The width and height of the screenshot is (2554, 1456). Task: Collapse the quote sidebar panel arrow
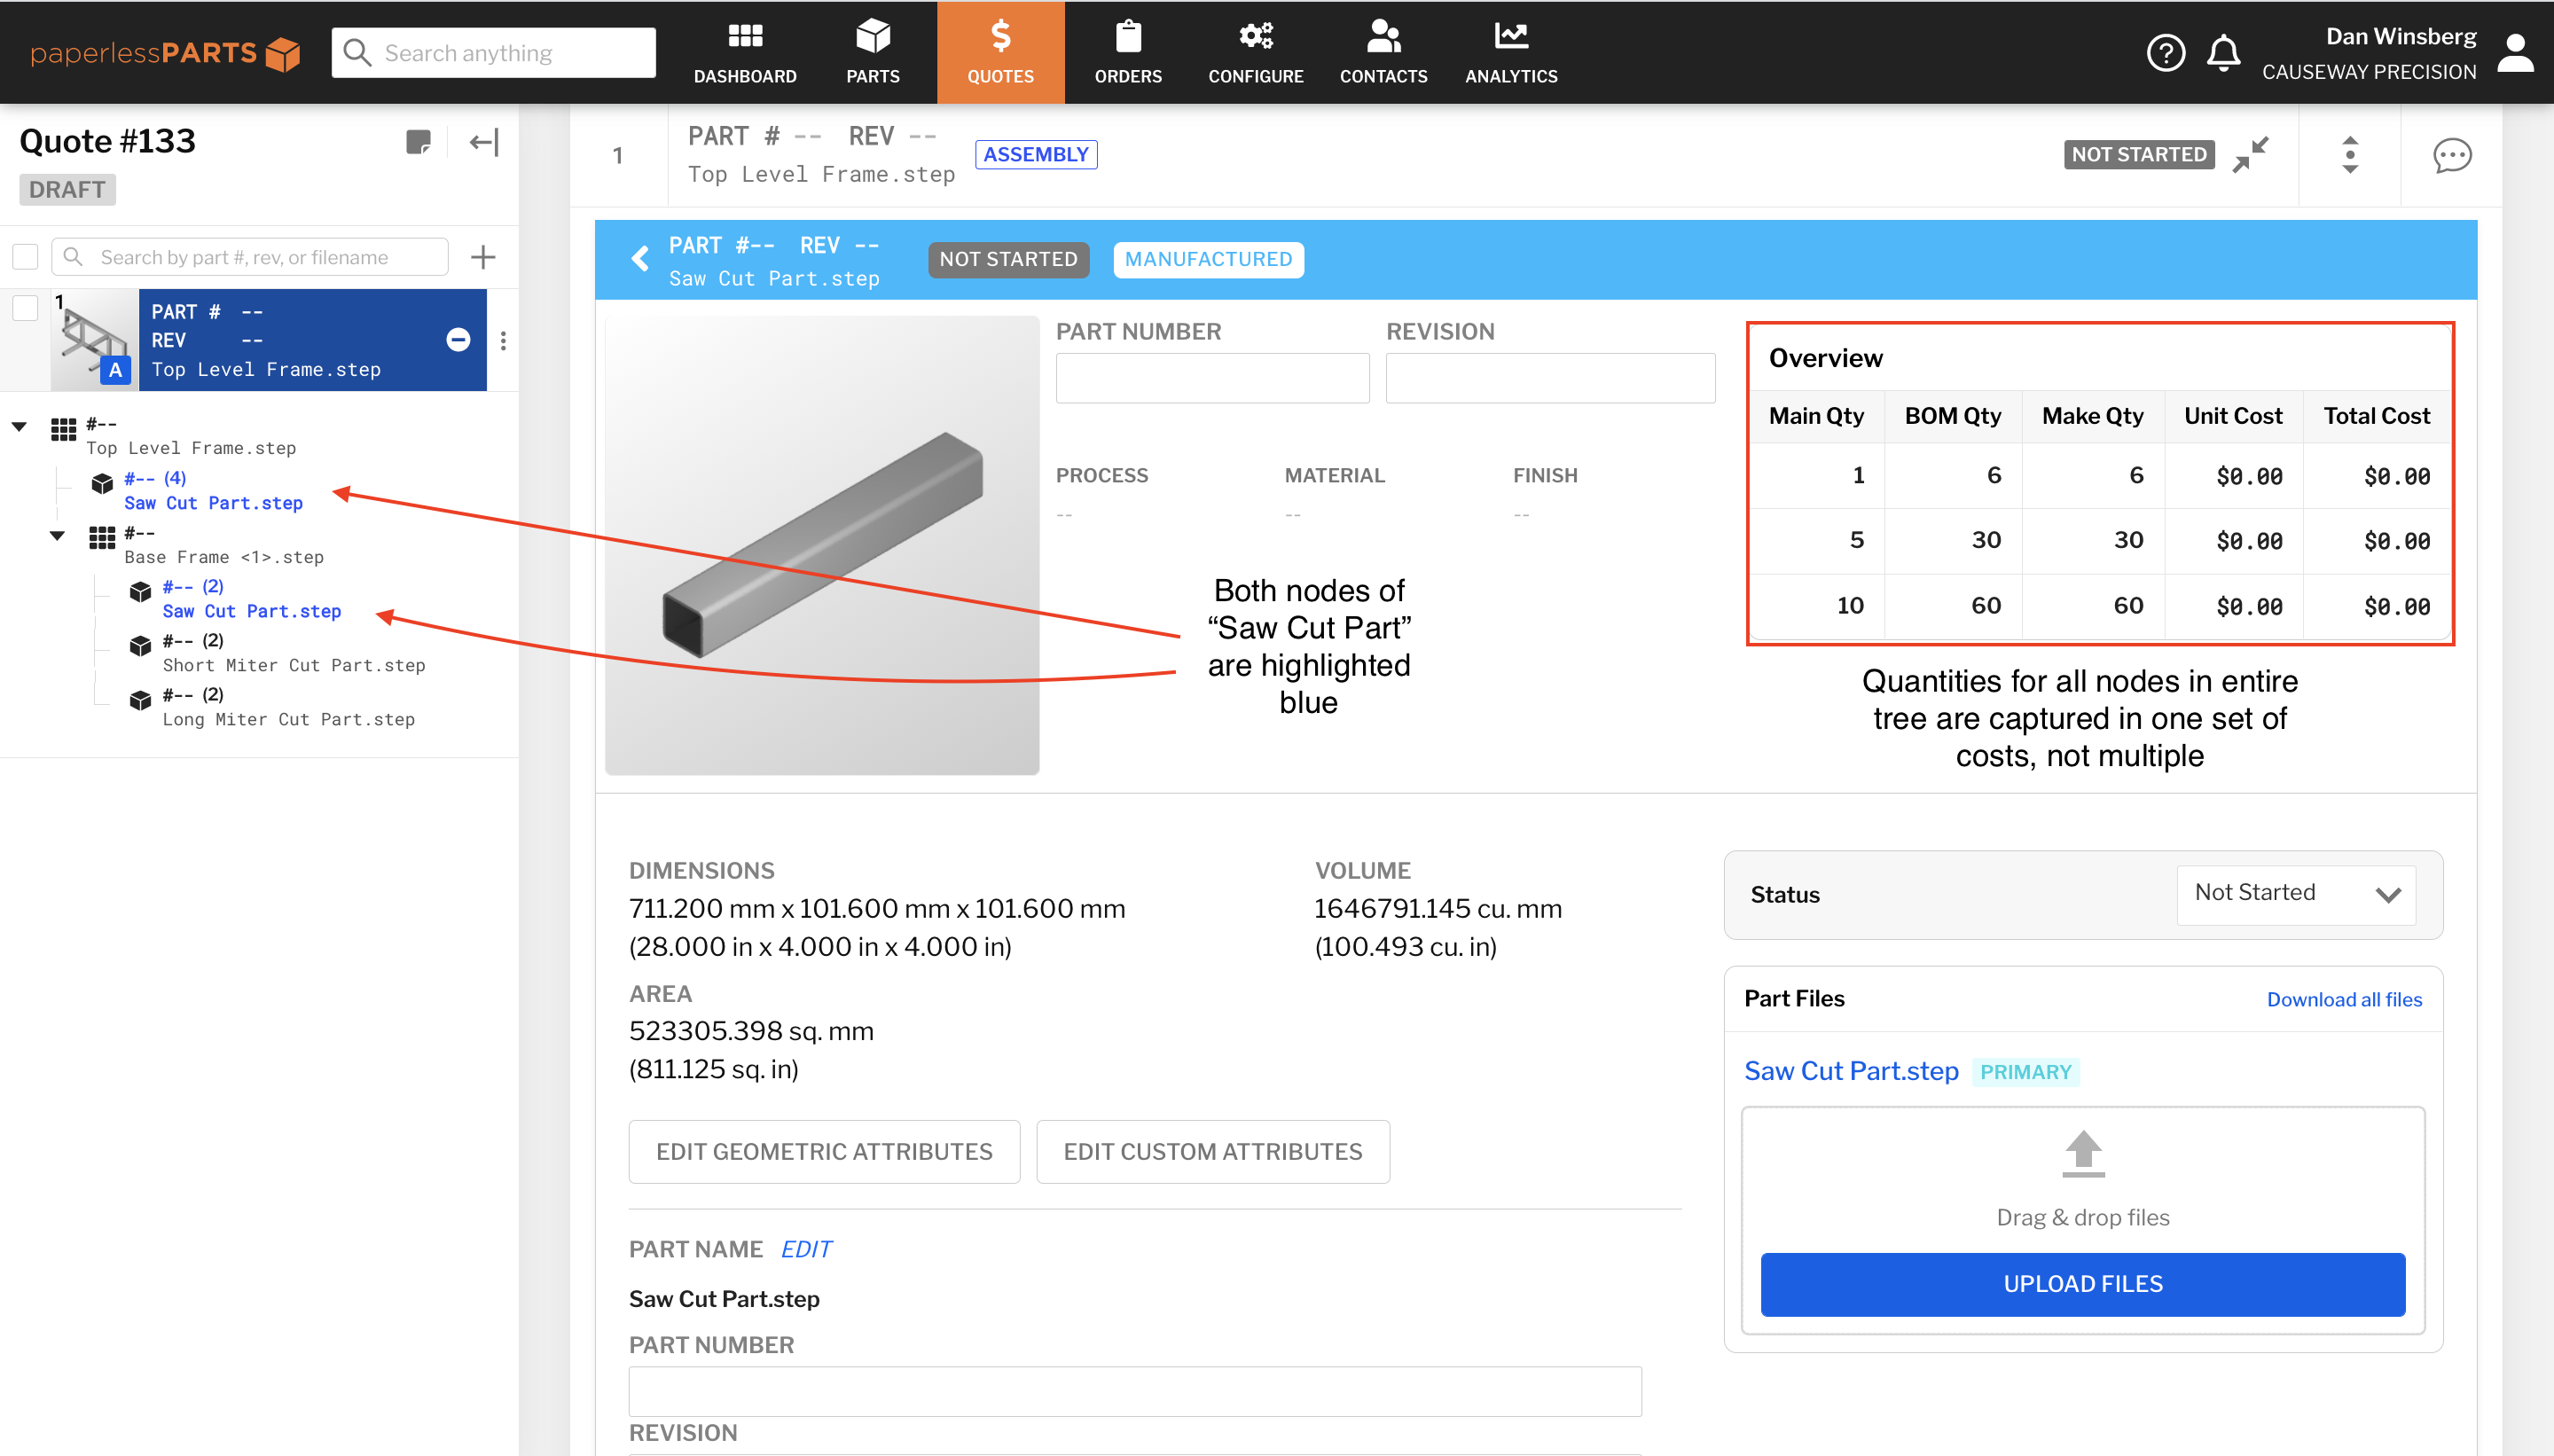click(x=484, y=142)
